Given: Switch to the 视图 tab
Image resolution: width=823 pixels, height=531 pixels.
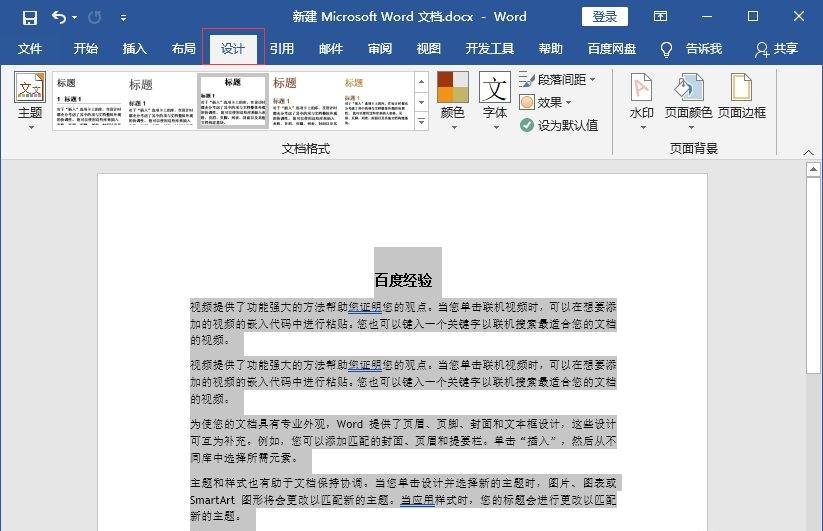Looking at the screenshot, I should tap(429, 49).
